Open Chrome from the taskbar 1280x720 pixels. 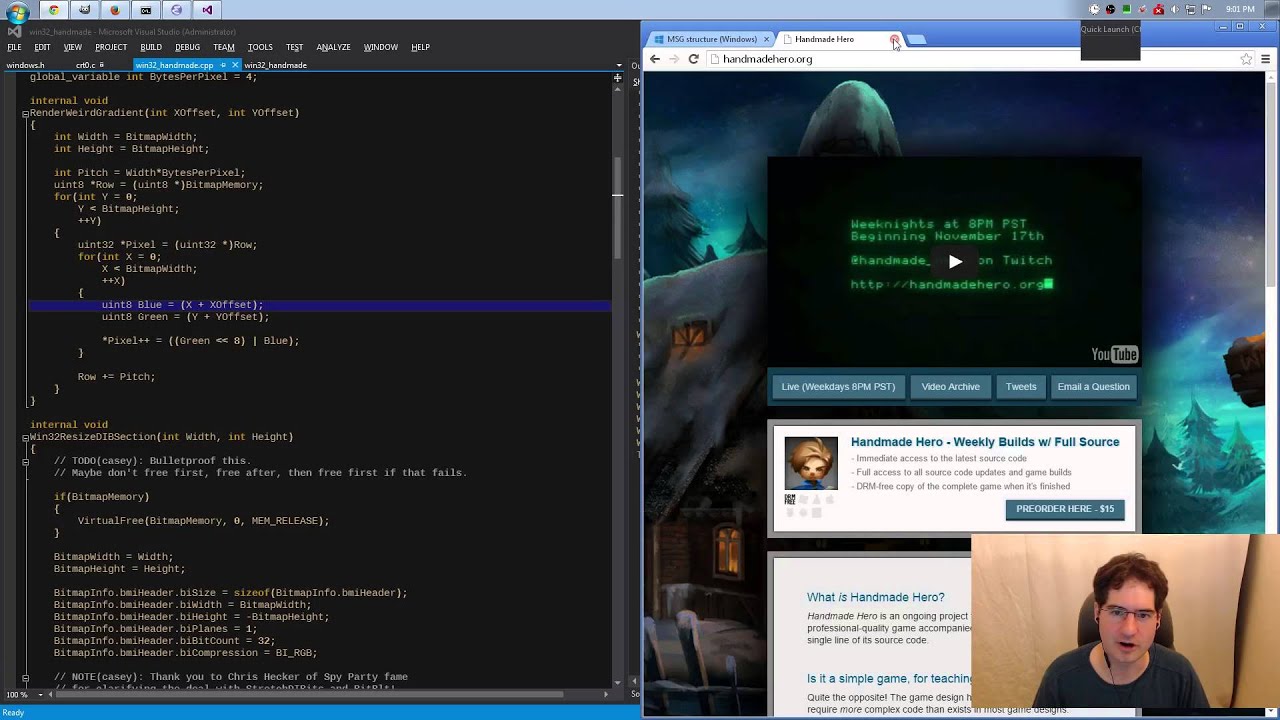53,10
